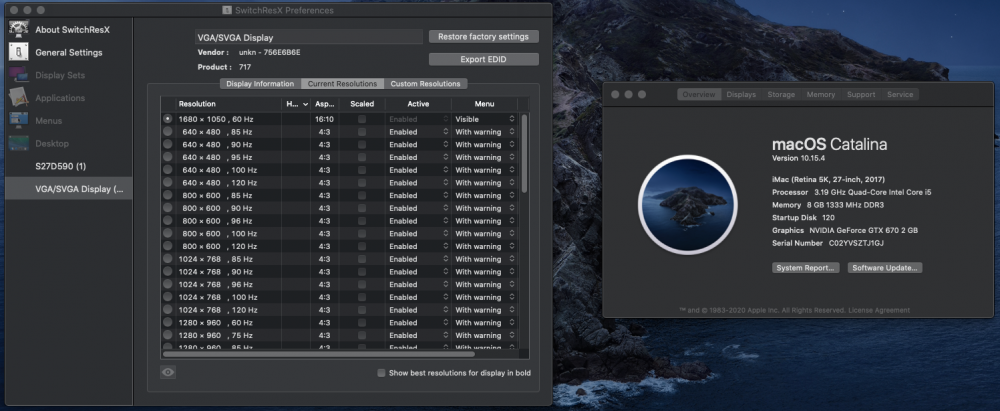Click the macOS Catalina island image
1000x411 pixels.
point(688,205)
